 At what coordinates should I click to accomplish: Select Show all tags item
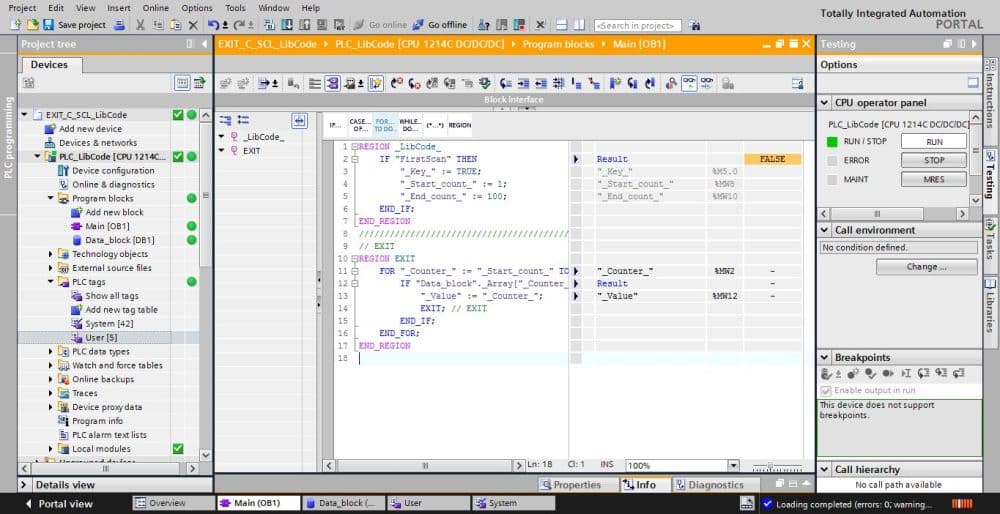[112, 296]
